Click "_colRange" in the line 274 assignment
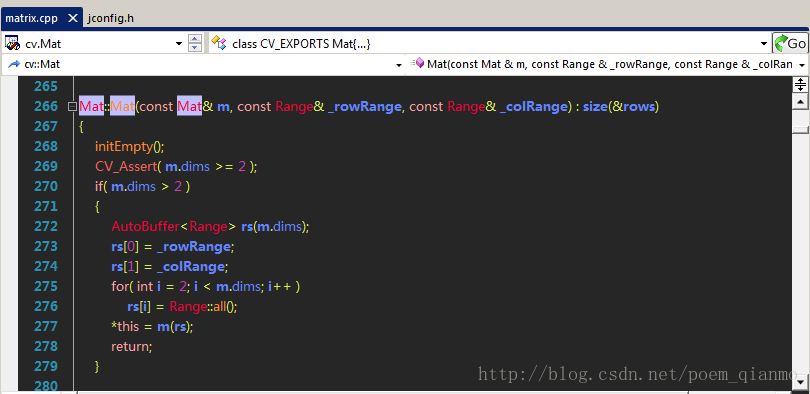Screen dimensions: 810x394 [190, 267]
